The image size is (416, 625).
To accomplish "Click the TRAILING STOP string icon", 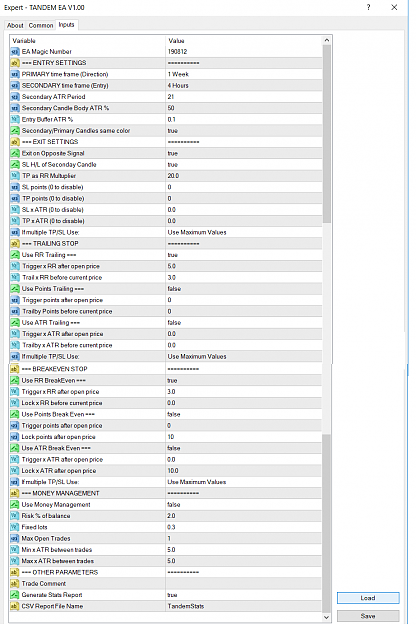I will [15, 244].
